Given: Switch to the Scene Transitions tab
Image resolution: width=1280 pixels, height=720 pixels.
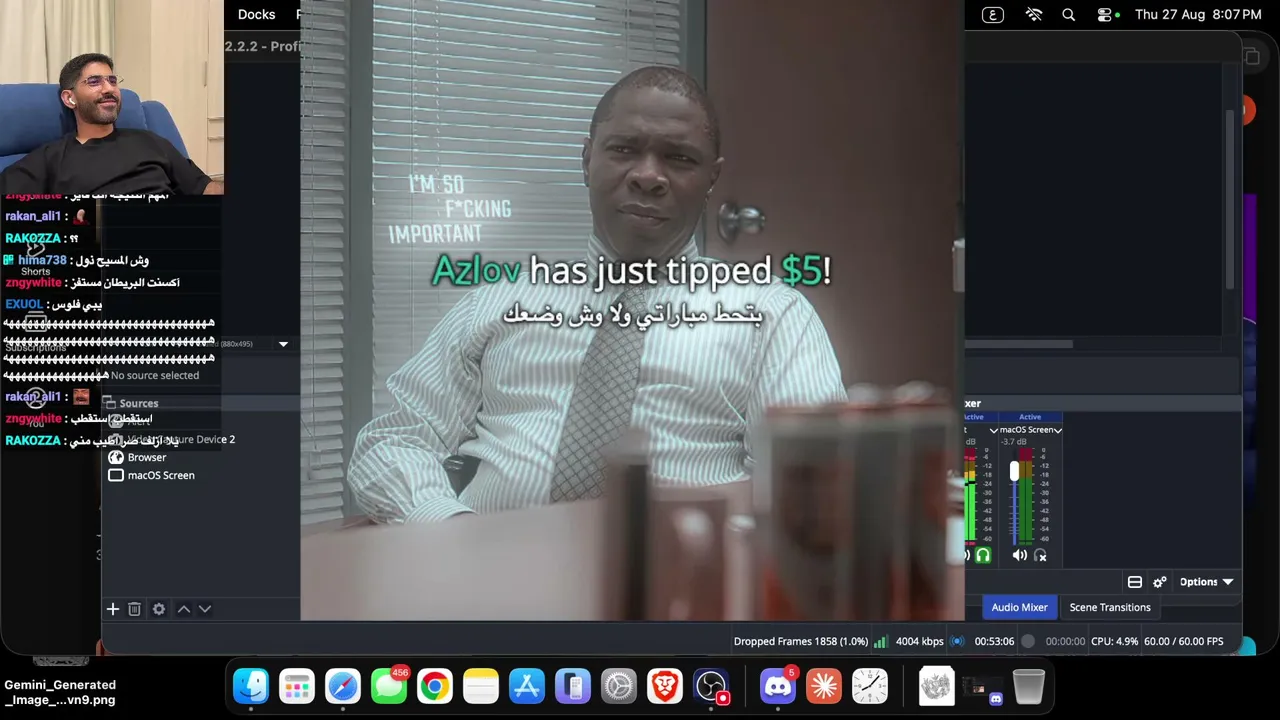Looking at the screenshot, I should [x=1110, y=607].
